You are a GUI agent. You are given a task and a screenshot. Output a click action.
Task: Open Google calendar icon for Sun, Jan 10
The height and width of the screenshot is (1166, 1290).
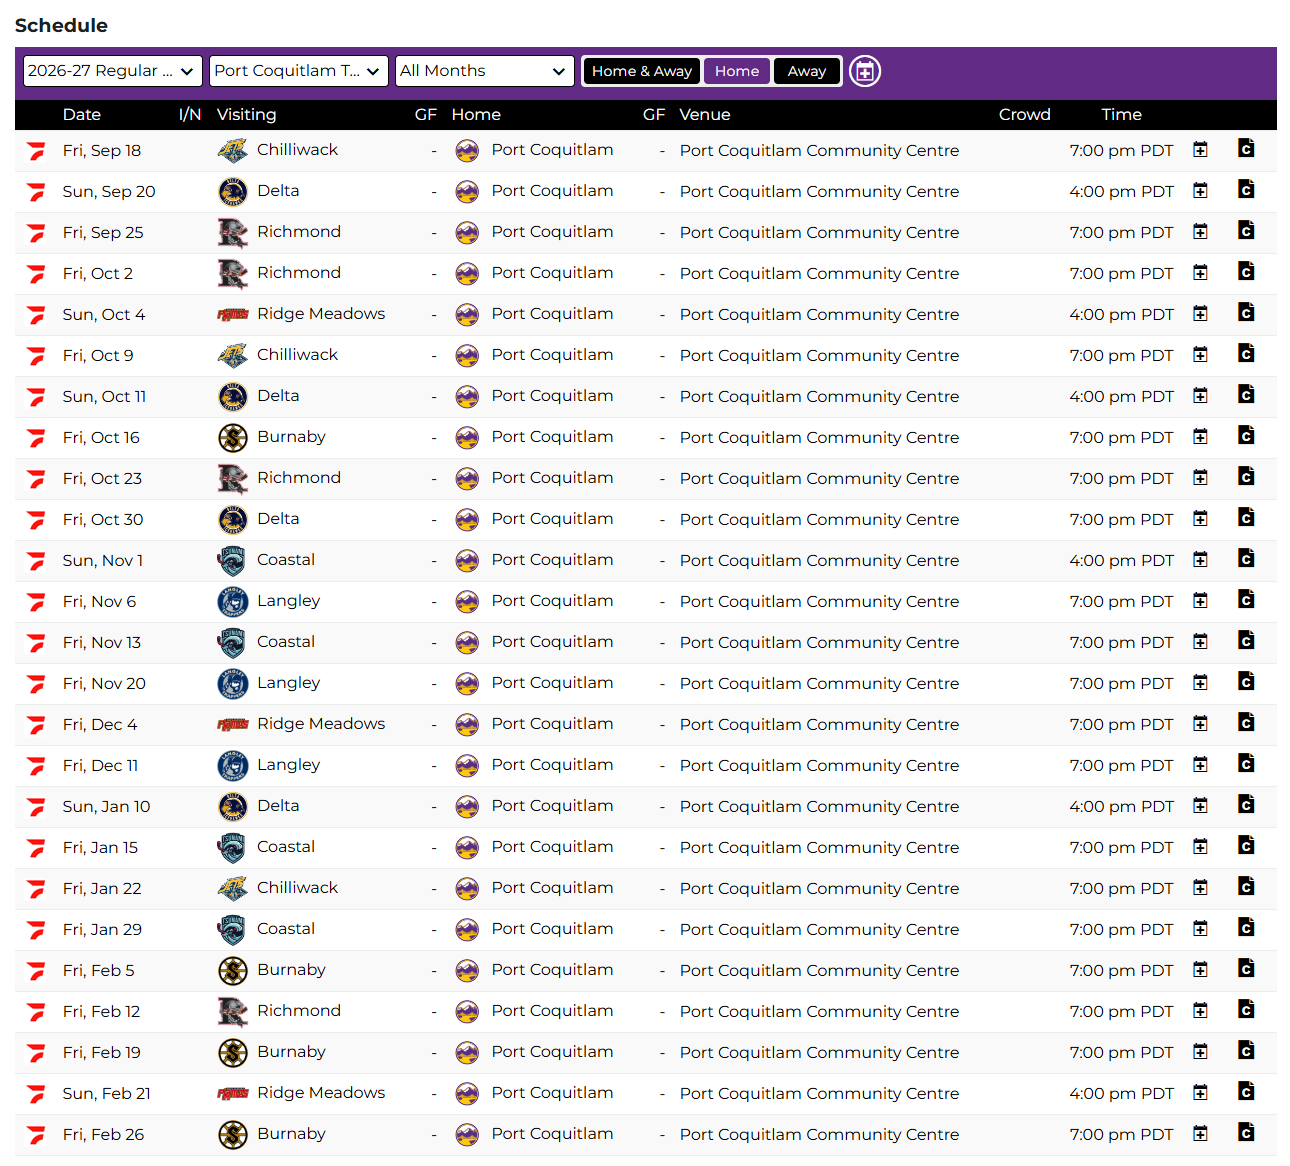pos(1246,804)
